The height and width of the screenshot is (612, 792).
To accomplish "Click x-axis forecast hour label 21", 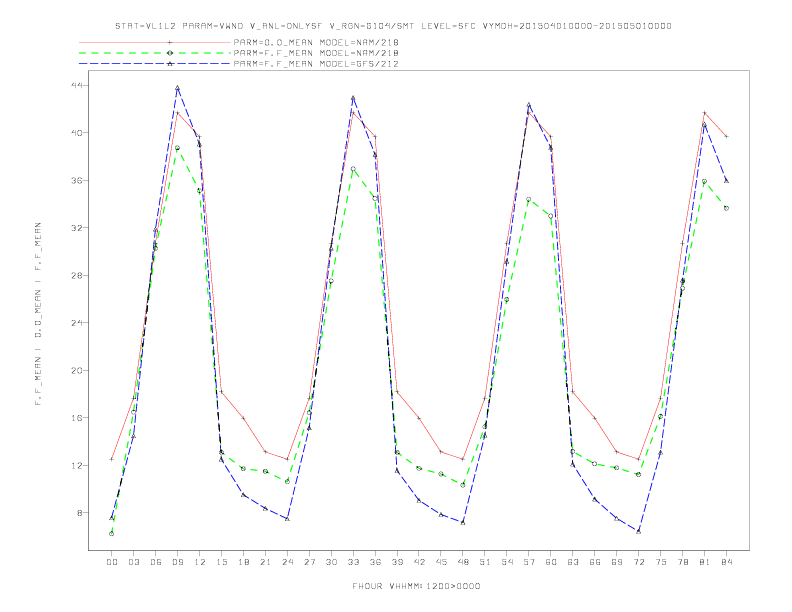I will point(265,562).
